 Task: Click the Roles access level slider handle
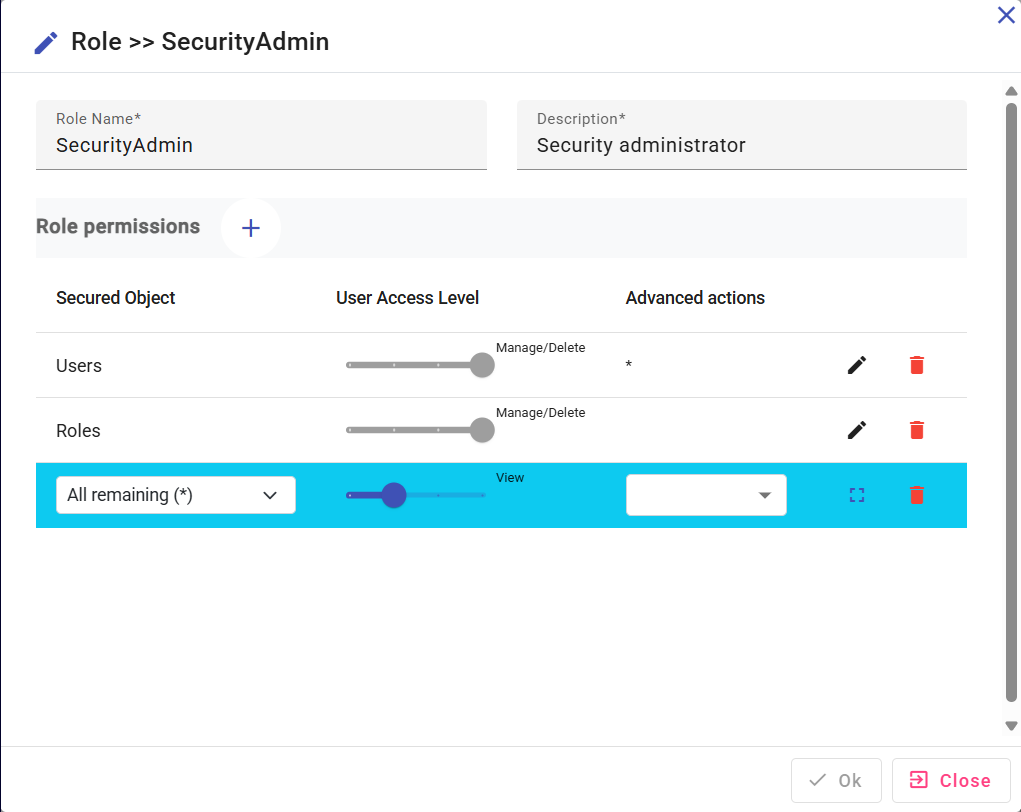pyautogui.click(x=482, y=430)
